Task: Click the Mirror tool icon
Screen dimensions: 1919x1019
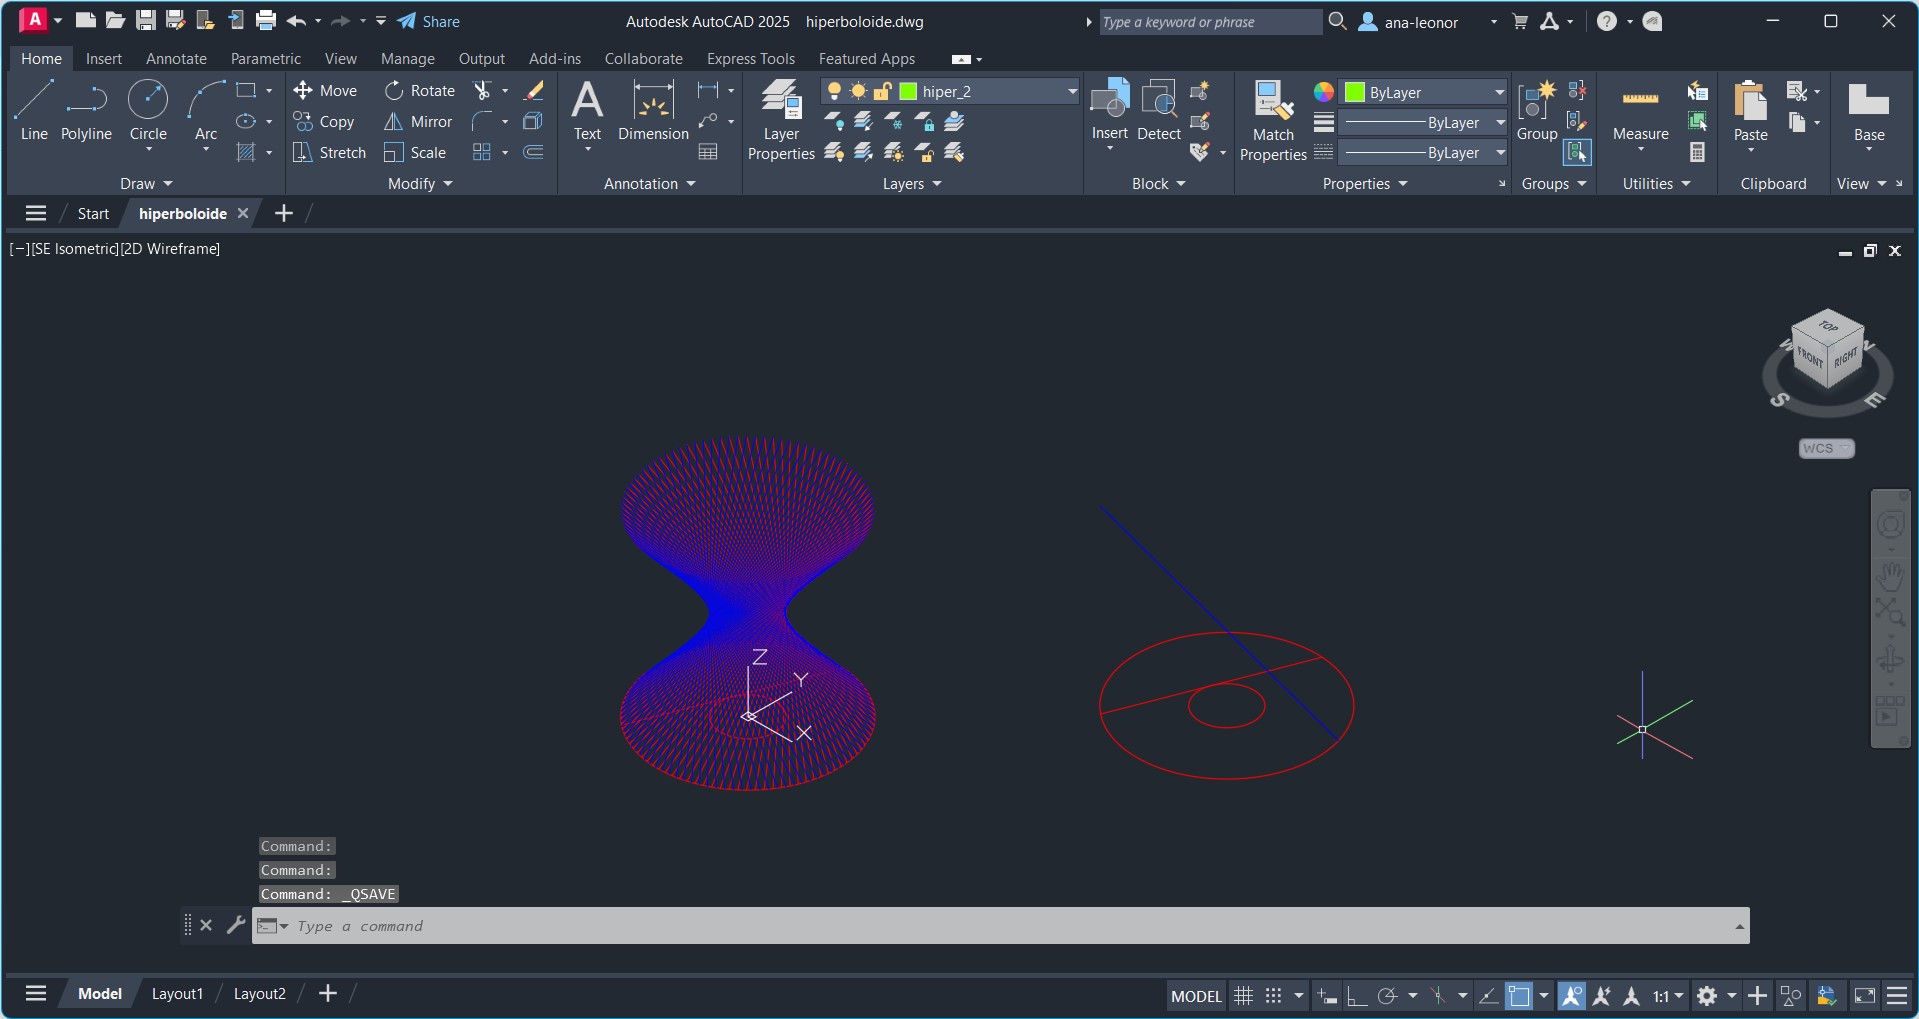Action: [394, 122]
